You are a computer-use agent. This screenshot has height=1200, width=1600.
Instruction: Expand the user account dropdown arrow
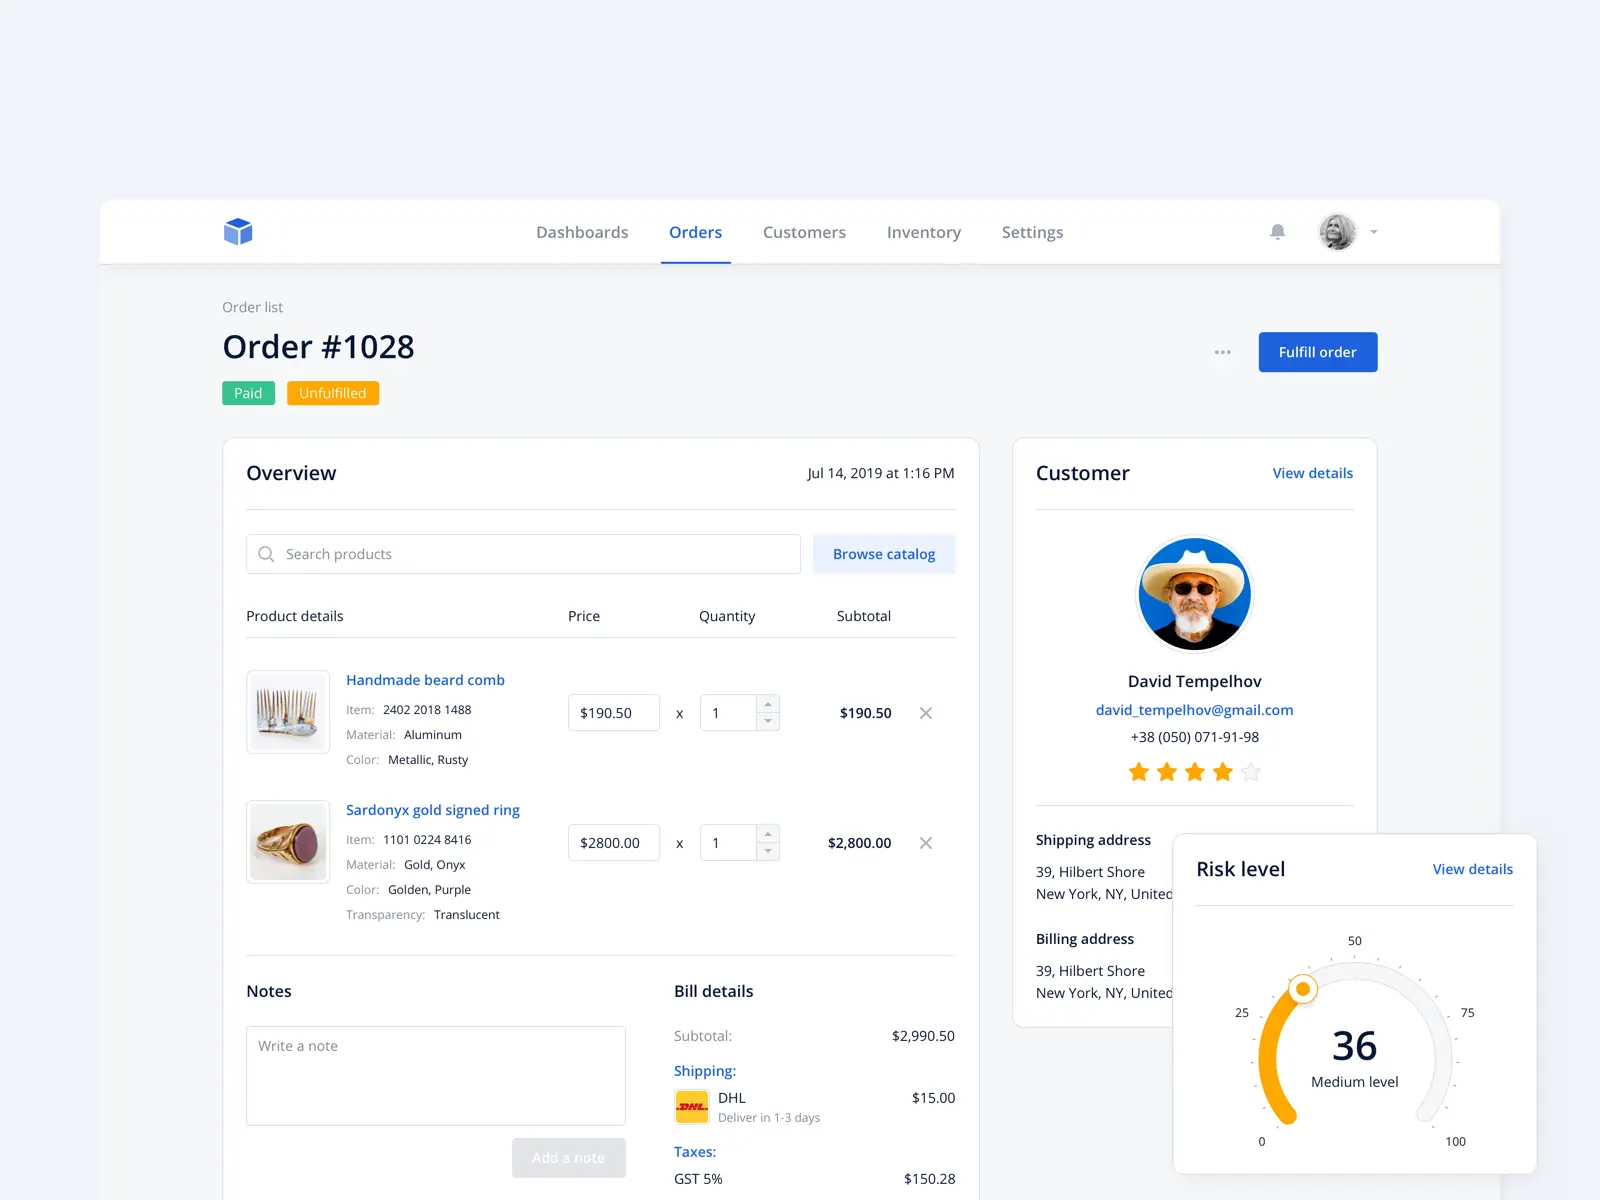(x=1373, y=232)
